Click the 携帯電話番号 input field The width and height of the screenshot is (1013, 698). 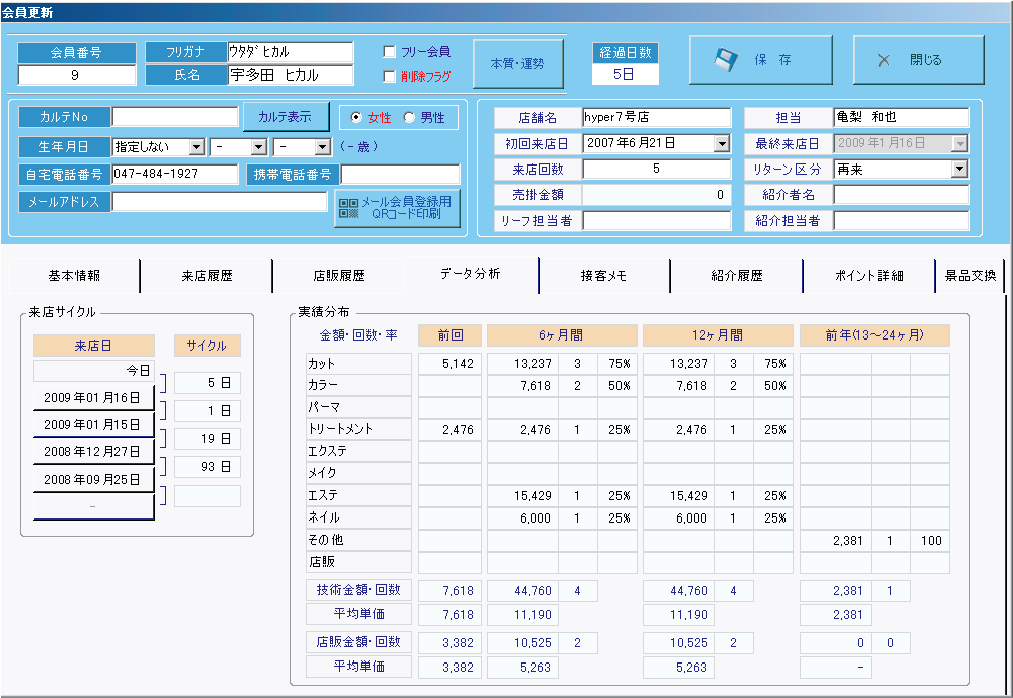tap(400, 175)
